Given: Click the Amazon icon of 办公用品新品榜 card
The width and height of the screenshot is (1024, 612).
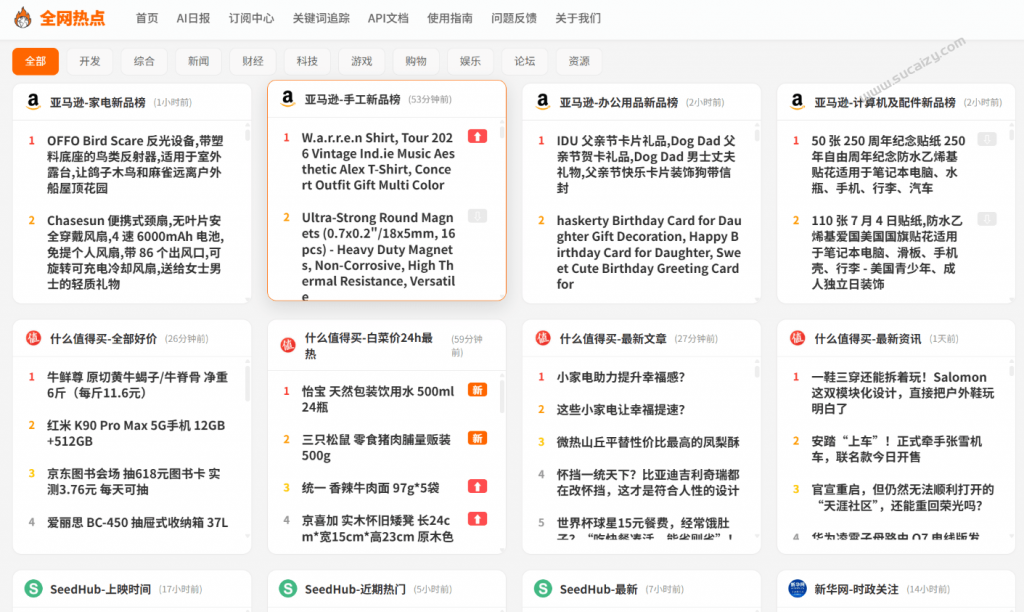Looking at the screenshot, I should (542, 102).
